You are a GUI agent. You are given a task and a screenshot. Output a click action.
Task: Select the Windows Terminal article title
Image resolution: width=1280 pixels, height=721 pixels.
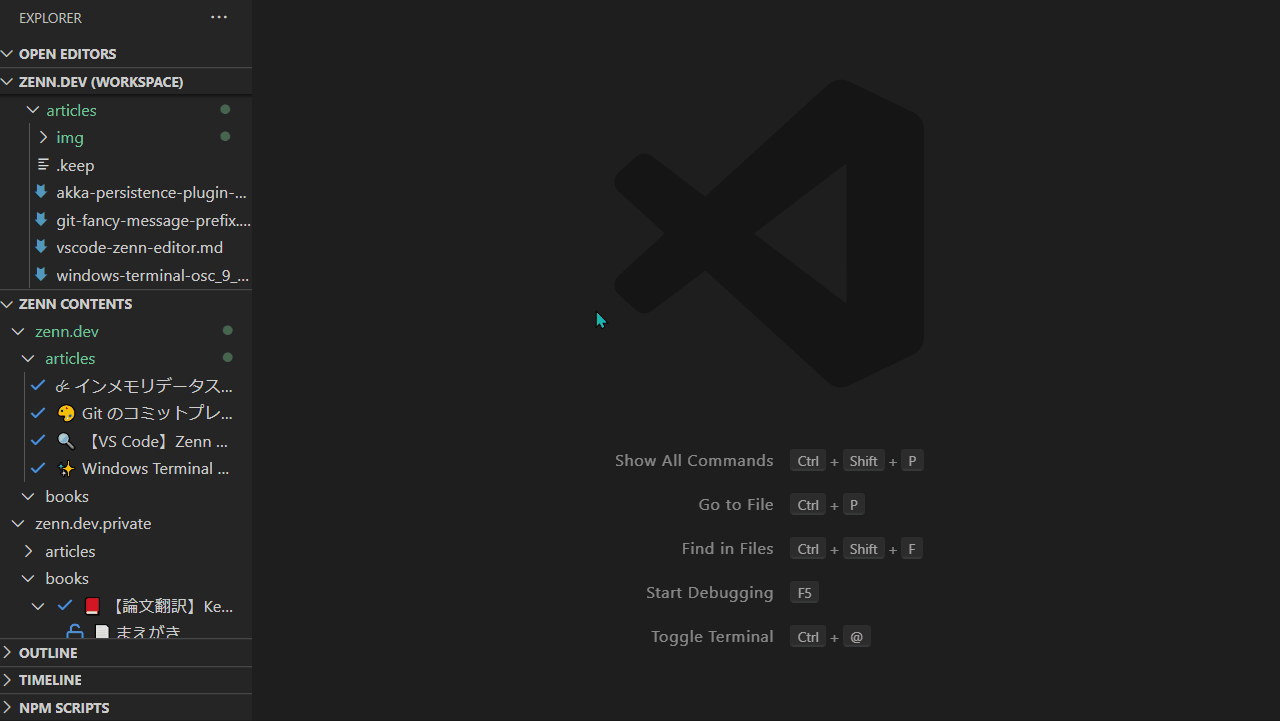pos(156,468)
